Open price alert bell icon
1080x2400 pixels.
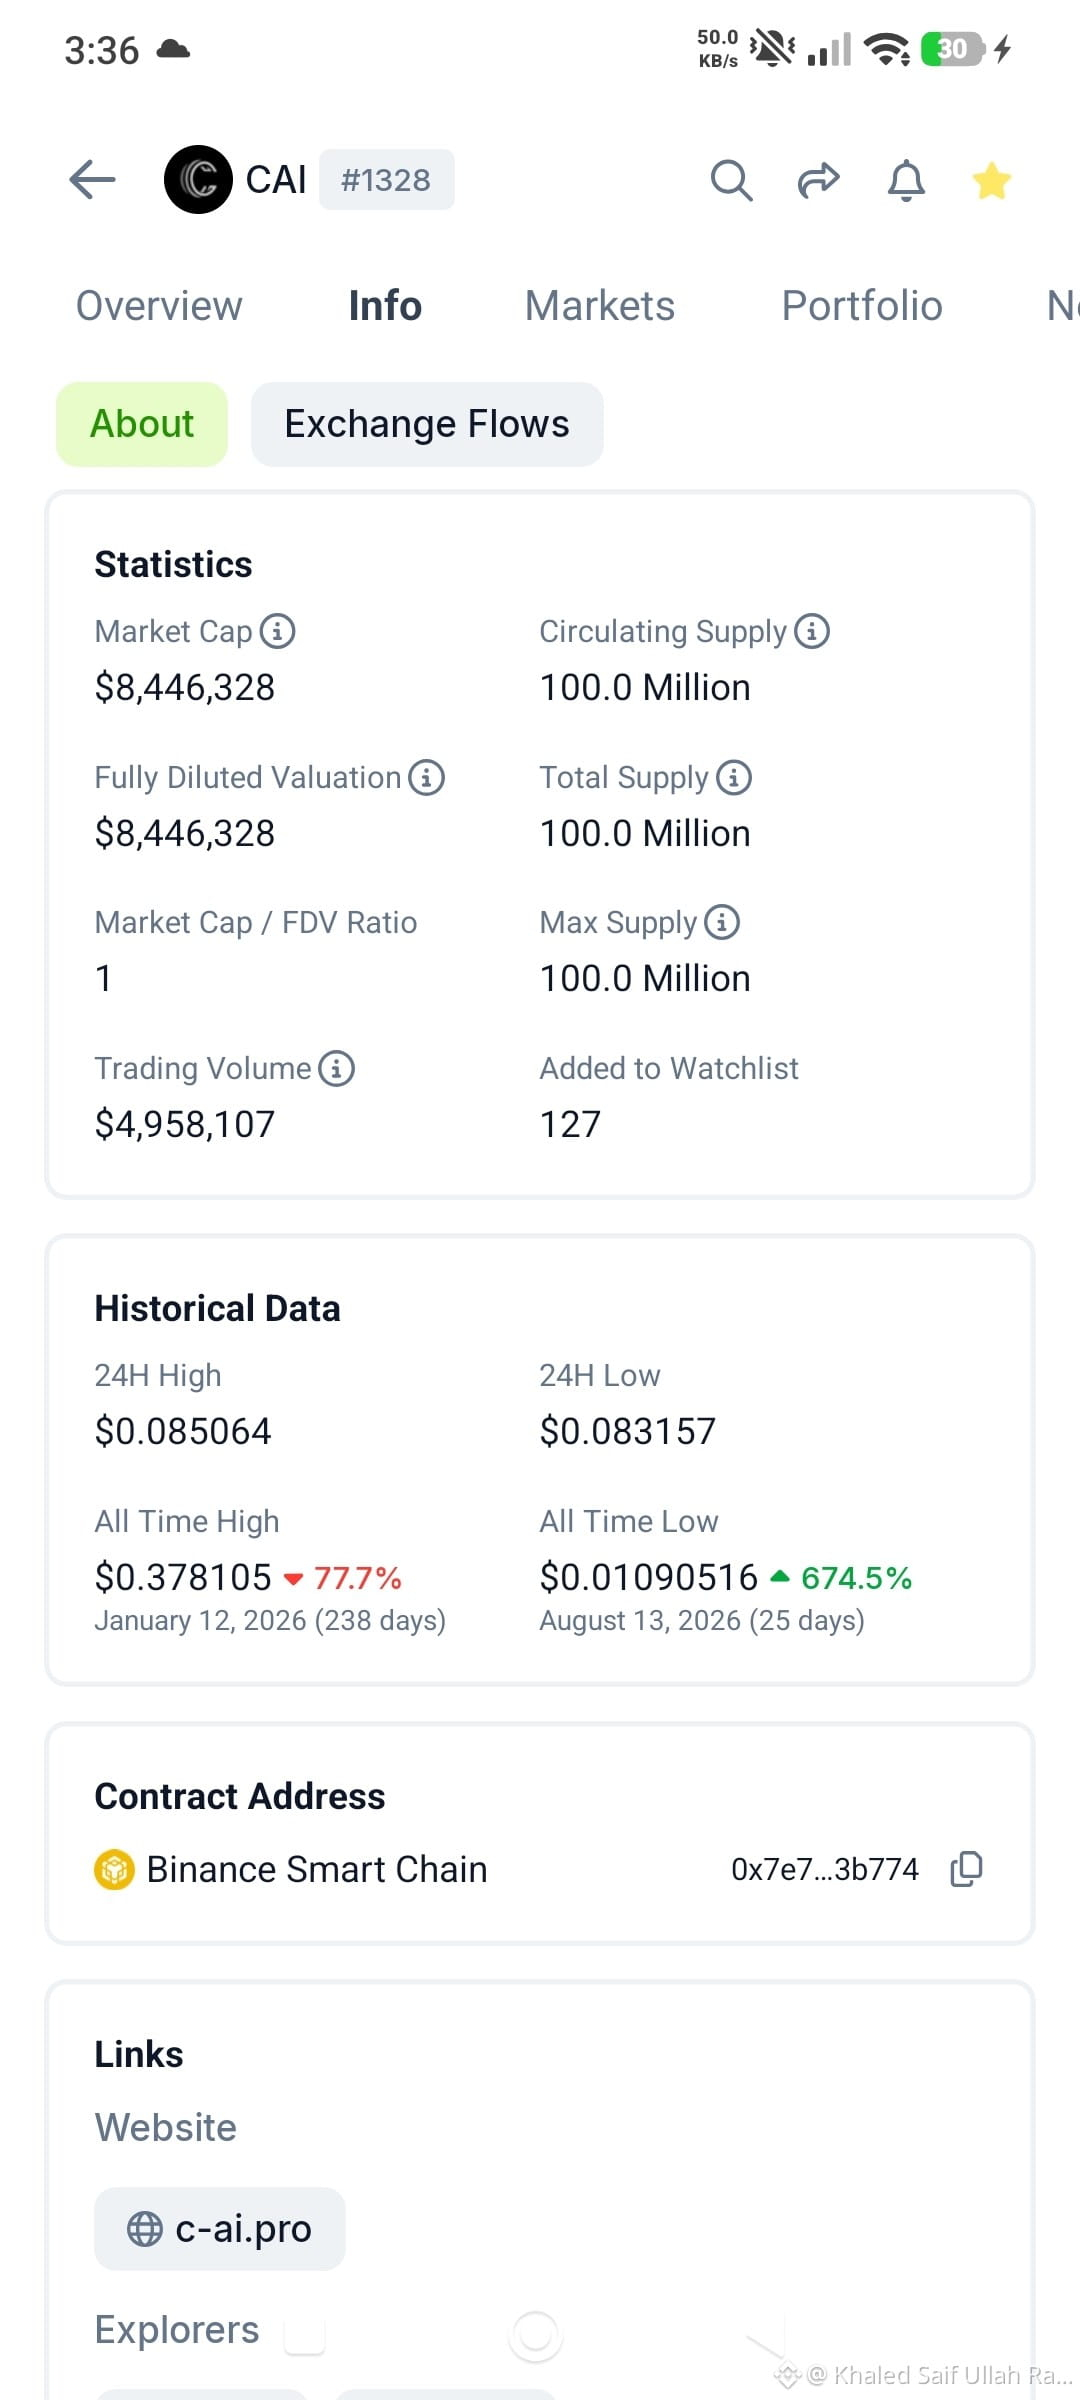click(906, 180)
